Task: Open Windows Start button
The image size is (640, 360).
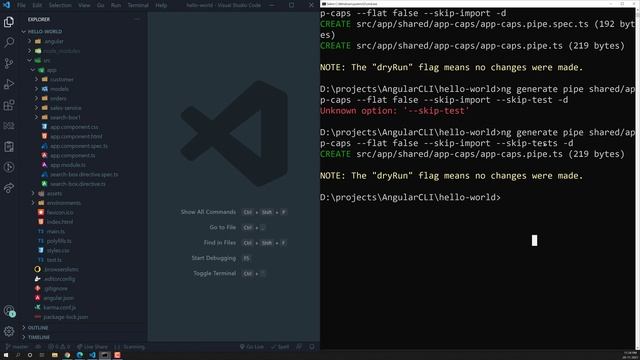Action: [6, 355]
